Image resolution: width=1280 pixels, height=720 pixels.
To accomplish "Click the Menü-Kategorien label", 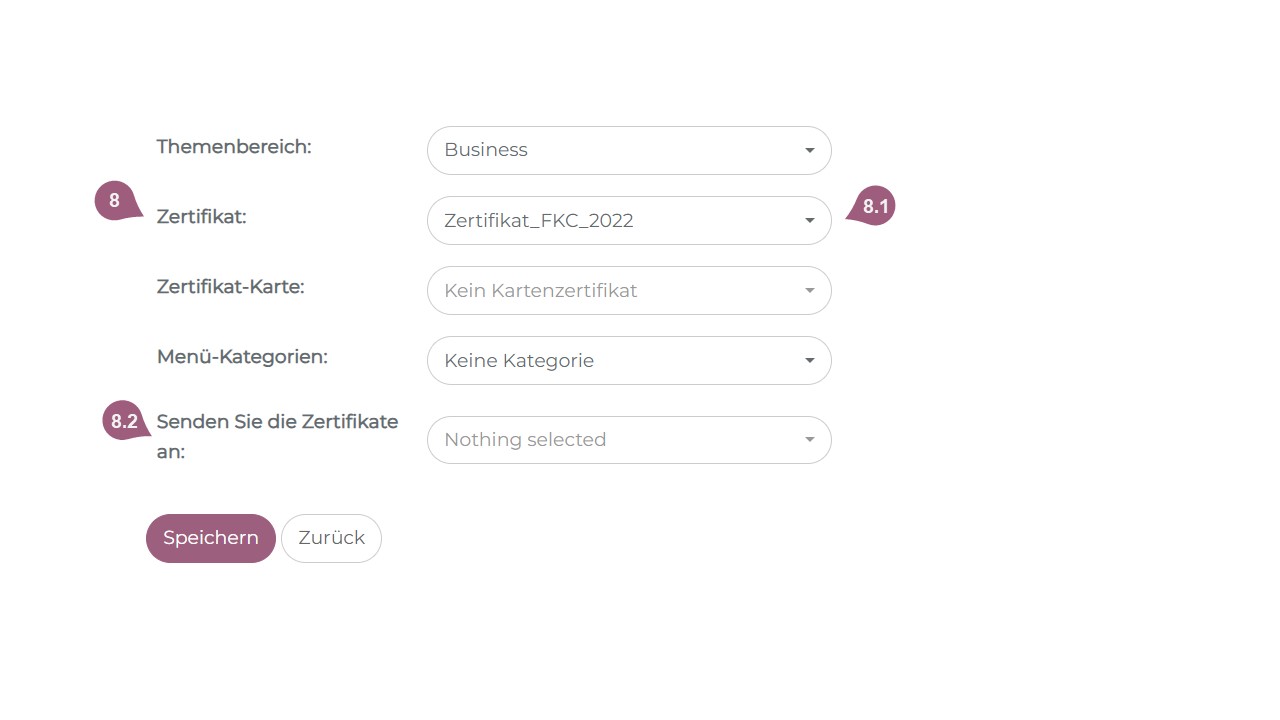I will pyautogui.click(x=242, y=357).
